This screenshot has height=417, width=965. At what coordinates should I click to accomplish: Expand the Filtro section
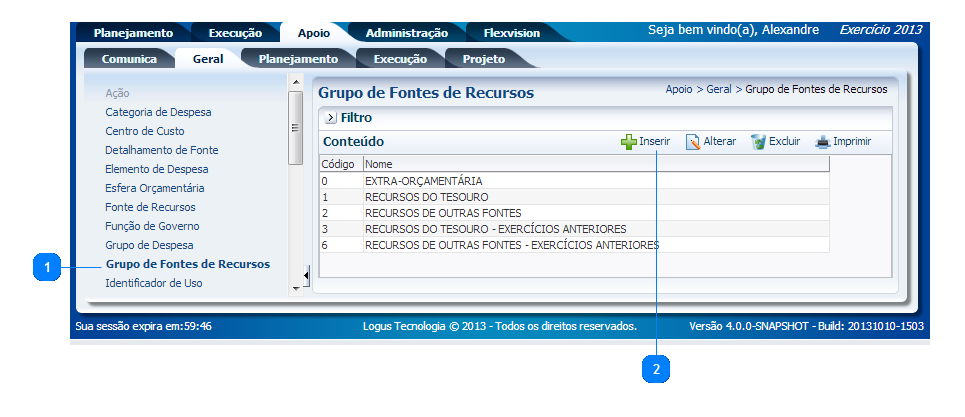[x=330, y=118]
